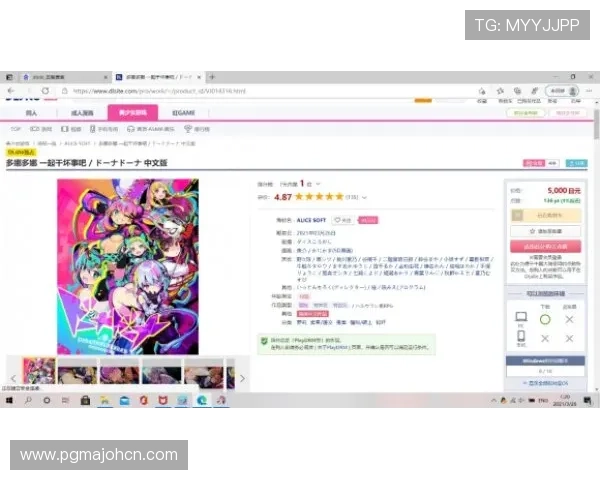Click the pink button near the title

[534, 163]
